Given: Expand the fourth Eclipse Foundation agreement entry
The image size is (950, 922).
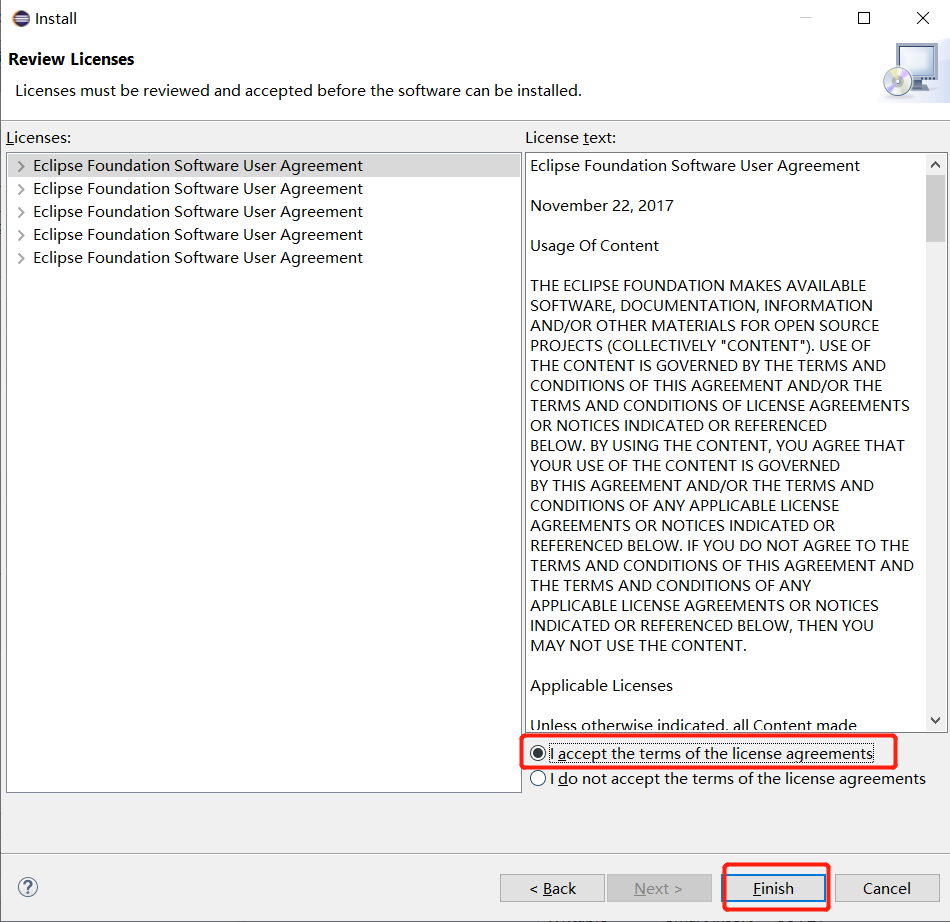Looking at the screenshot, I should 21,235.
